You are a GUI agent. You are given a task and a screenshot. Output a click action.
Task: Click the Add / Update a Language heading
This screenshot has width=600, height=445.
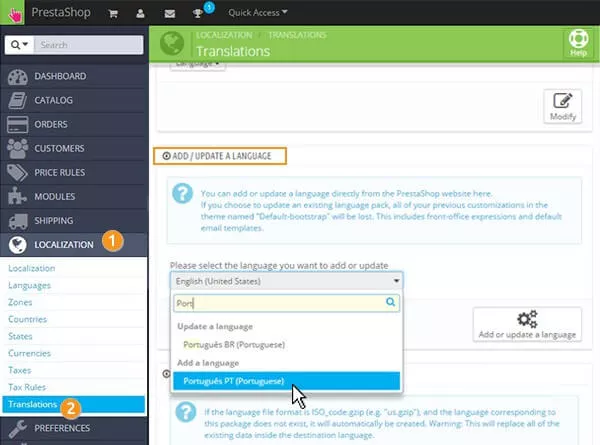coord(220,156)
